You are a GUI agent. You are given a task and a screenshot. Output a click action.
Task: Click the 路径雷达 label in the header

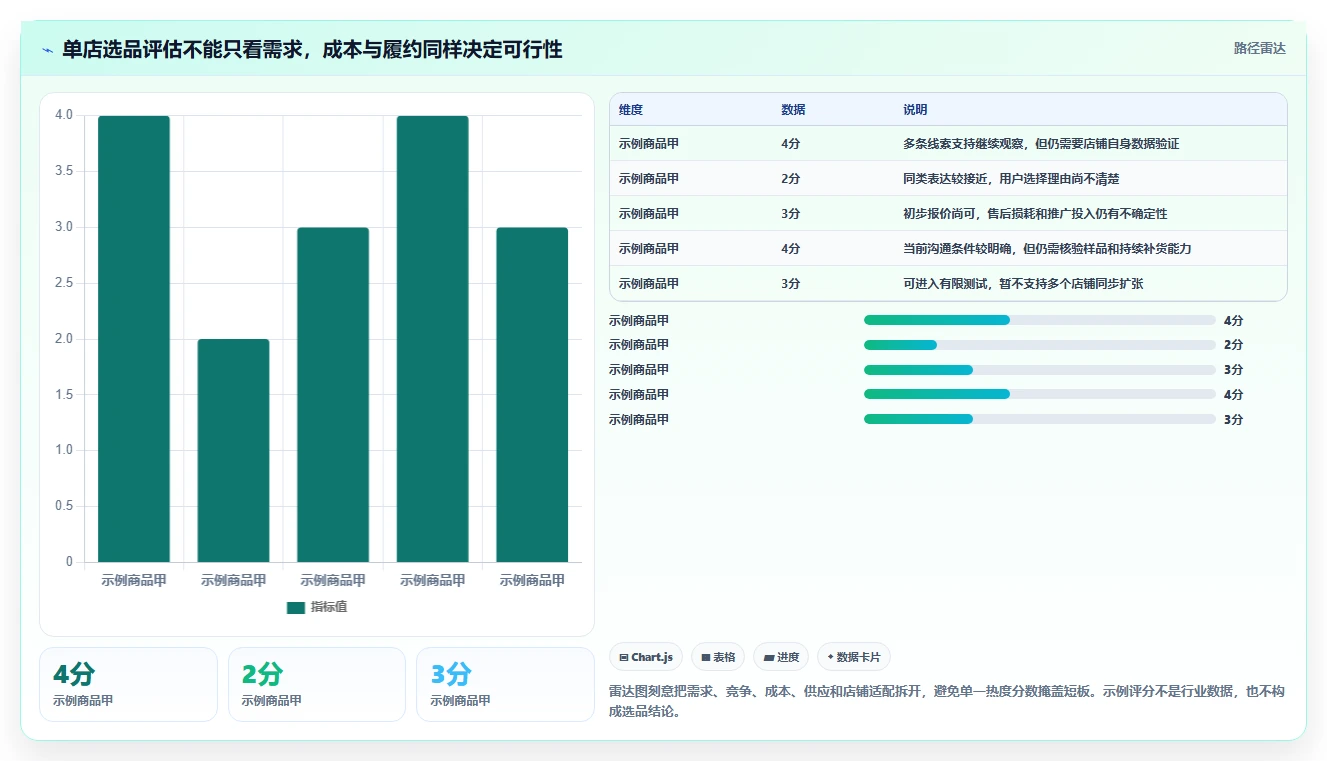tap(1260, 48)
